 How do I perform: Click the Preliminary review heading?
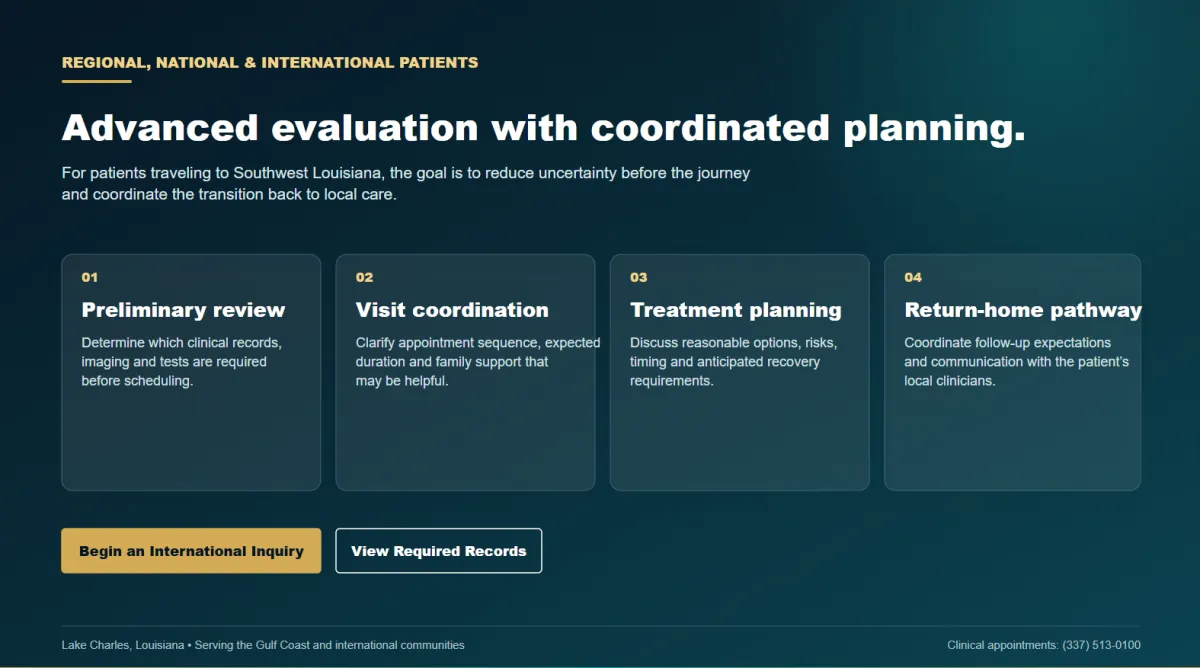coord(183,310)
